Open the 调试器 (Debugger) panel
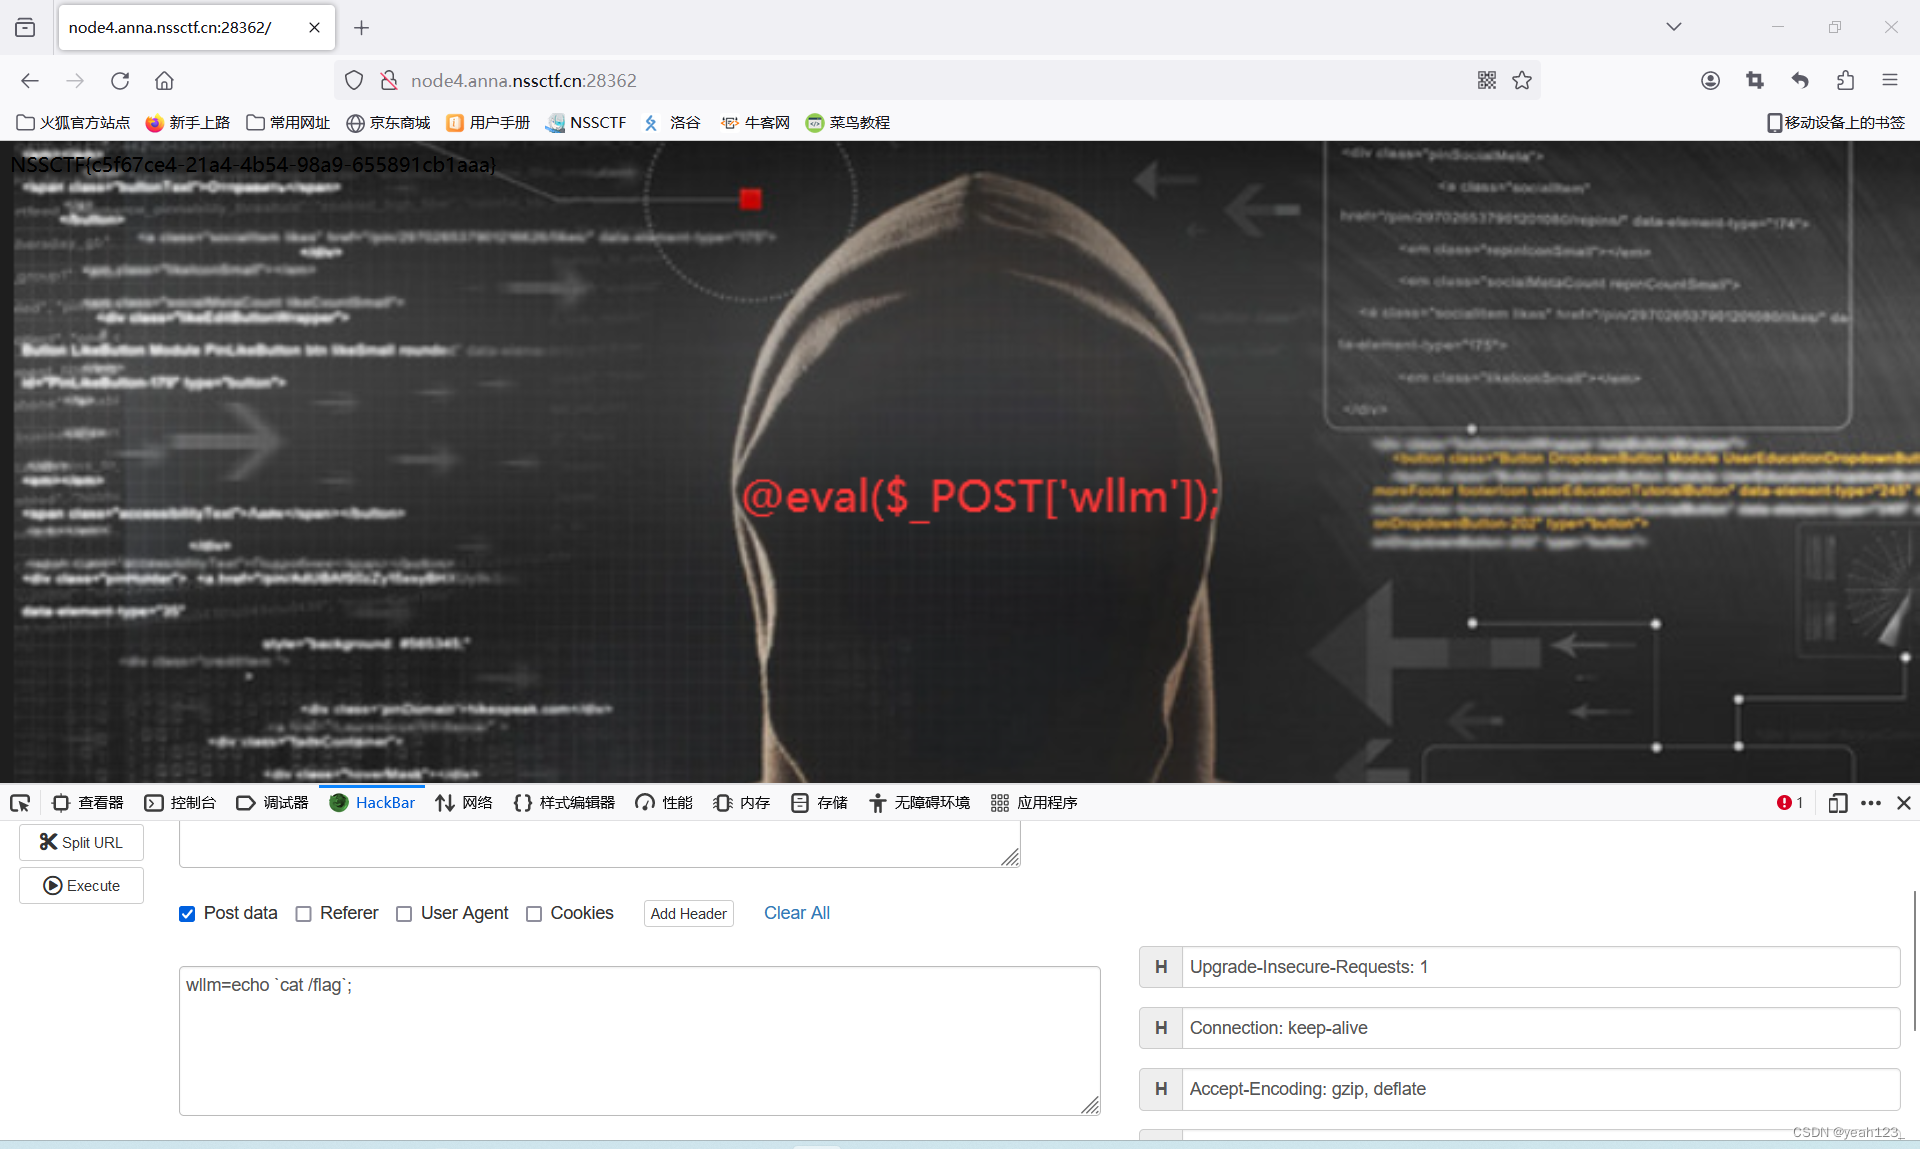The image size is (1920, 1149). 272,802
